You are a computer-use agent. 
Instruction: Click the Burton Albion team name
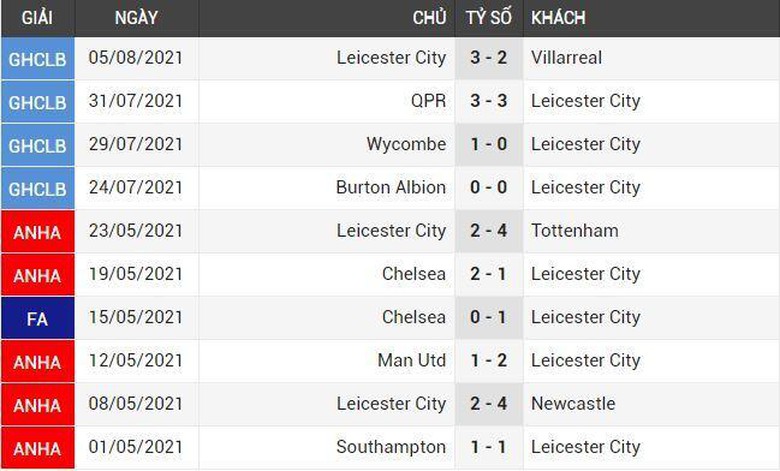[391, 187]
